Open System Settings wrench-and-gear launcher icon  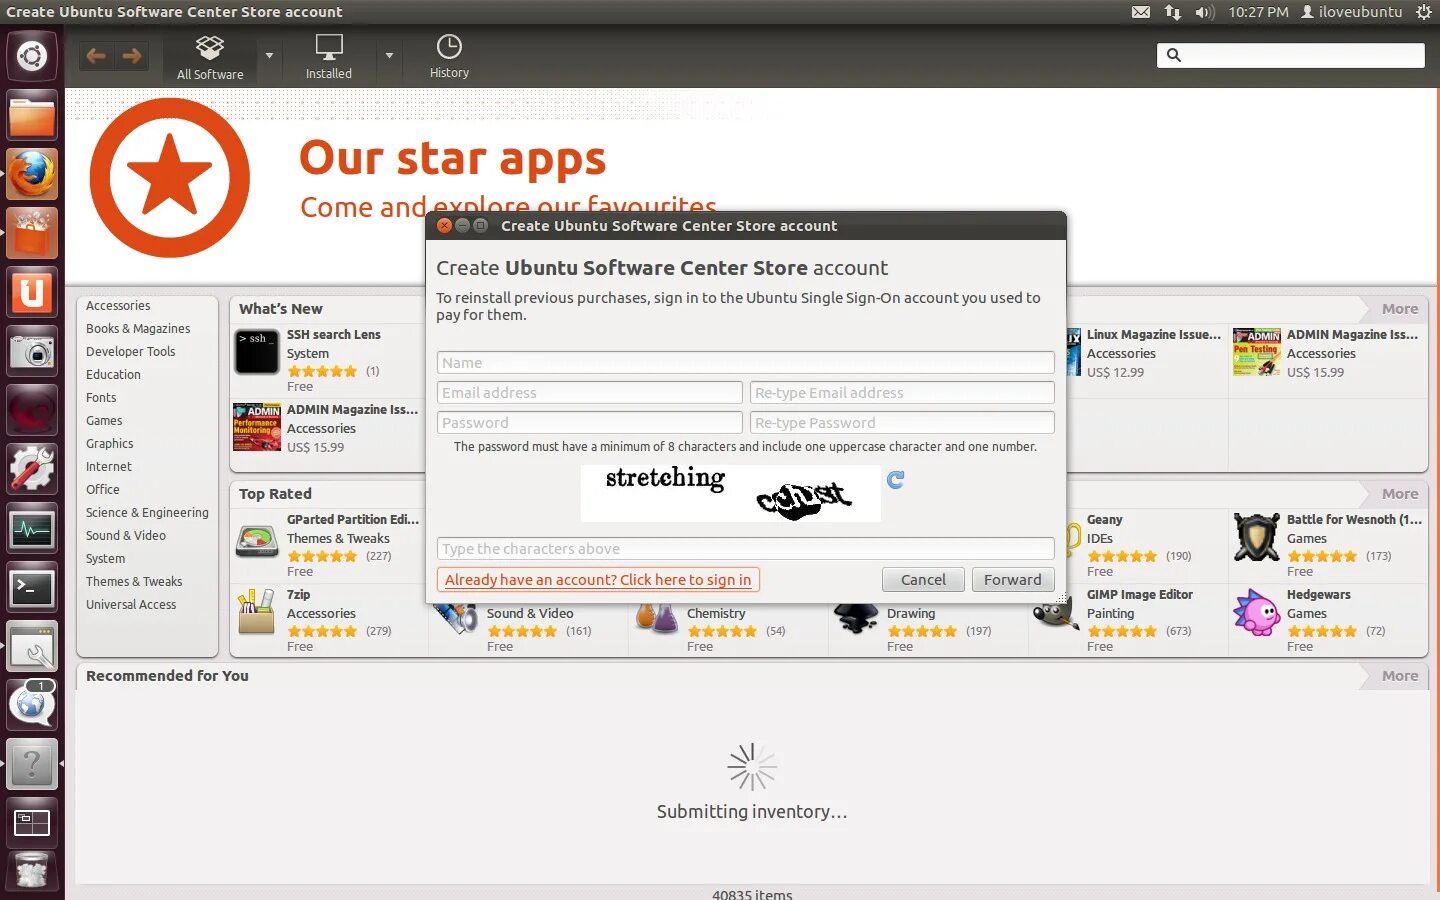tap(32, 469)
